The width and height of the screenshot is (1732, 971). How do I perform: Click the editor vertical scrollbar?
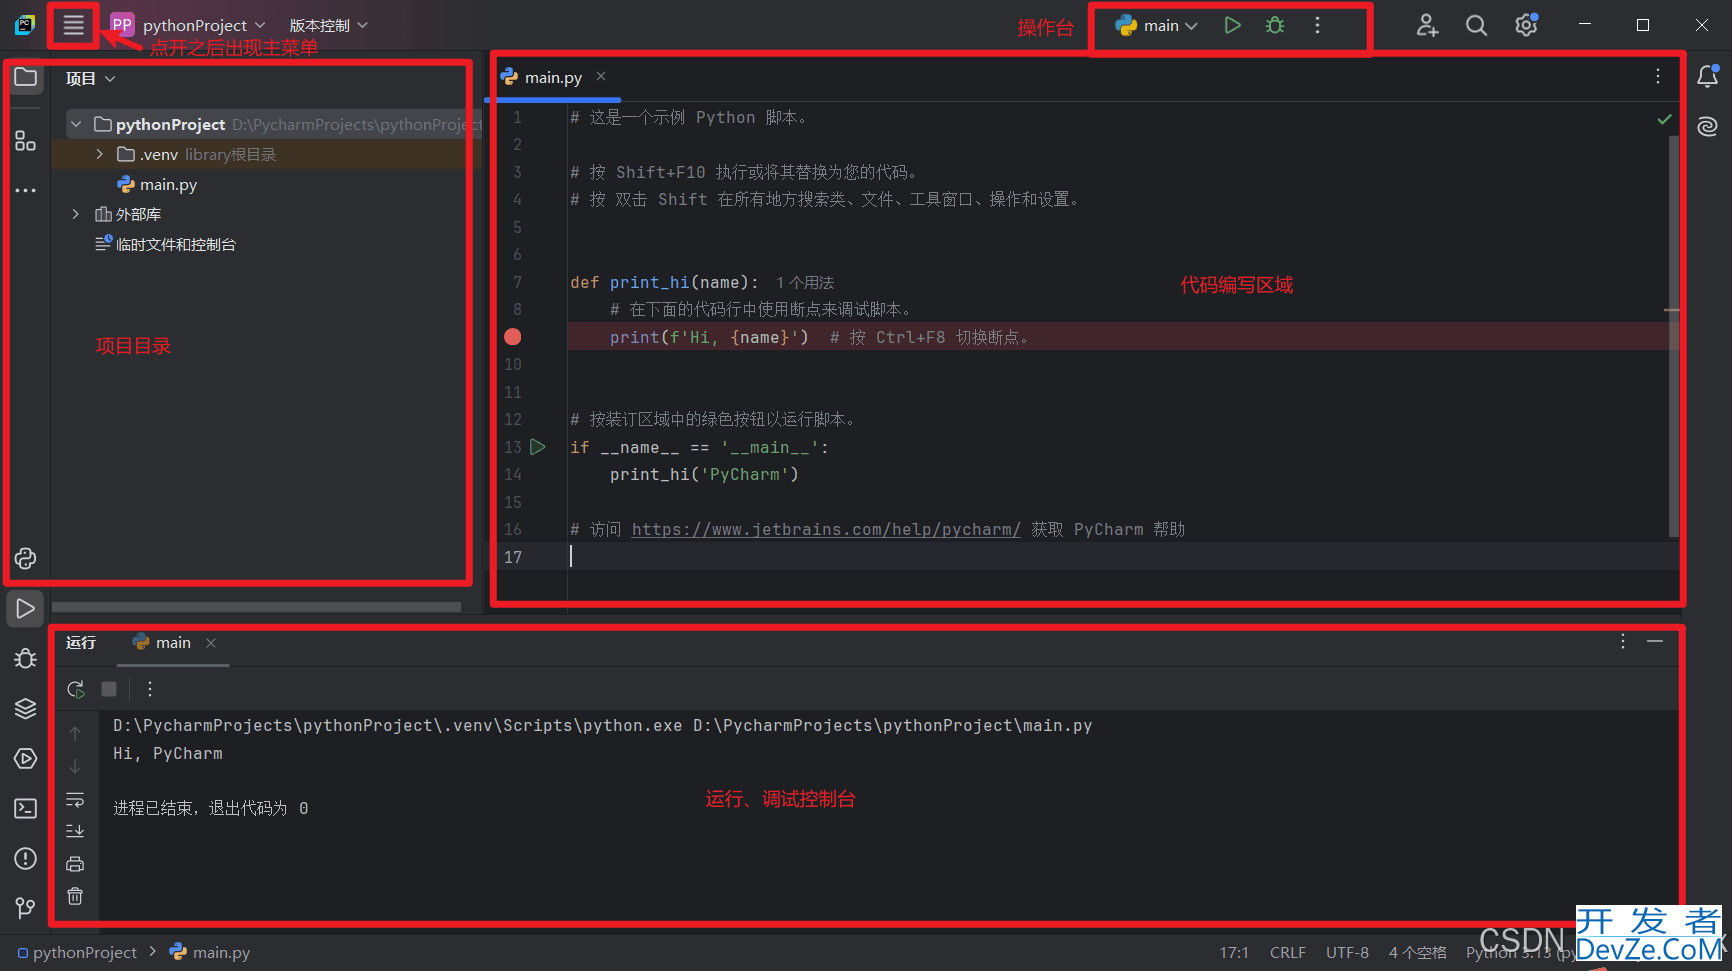pyautogui.click(x=1673, y=336)
